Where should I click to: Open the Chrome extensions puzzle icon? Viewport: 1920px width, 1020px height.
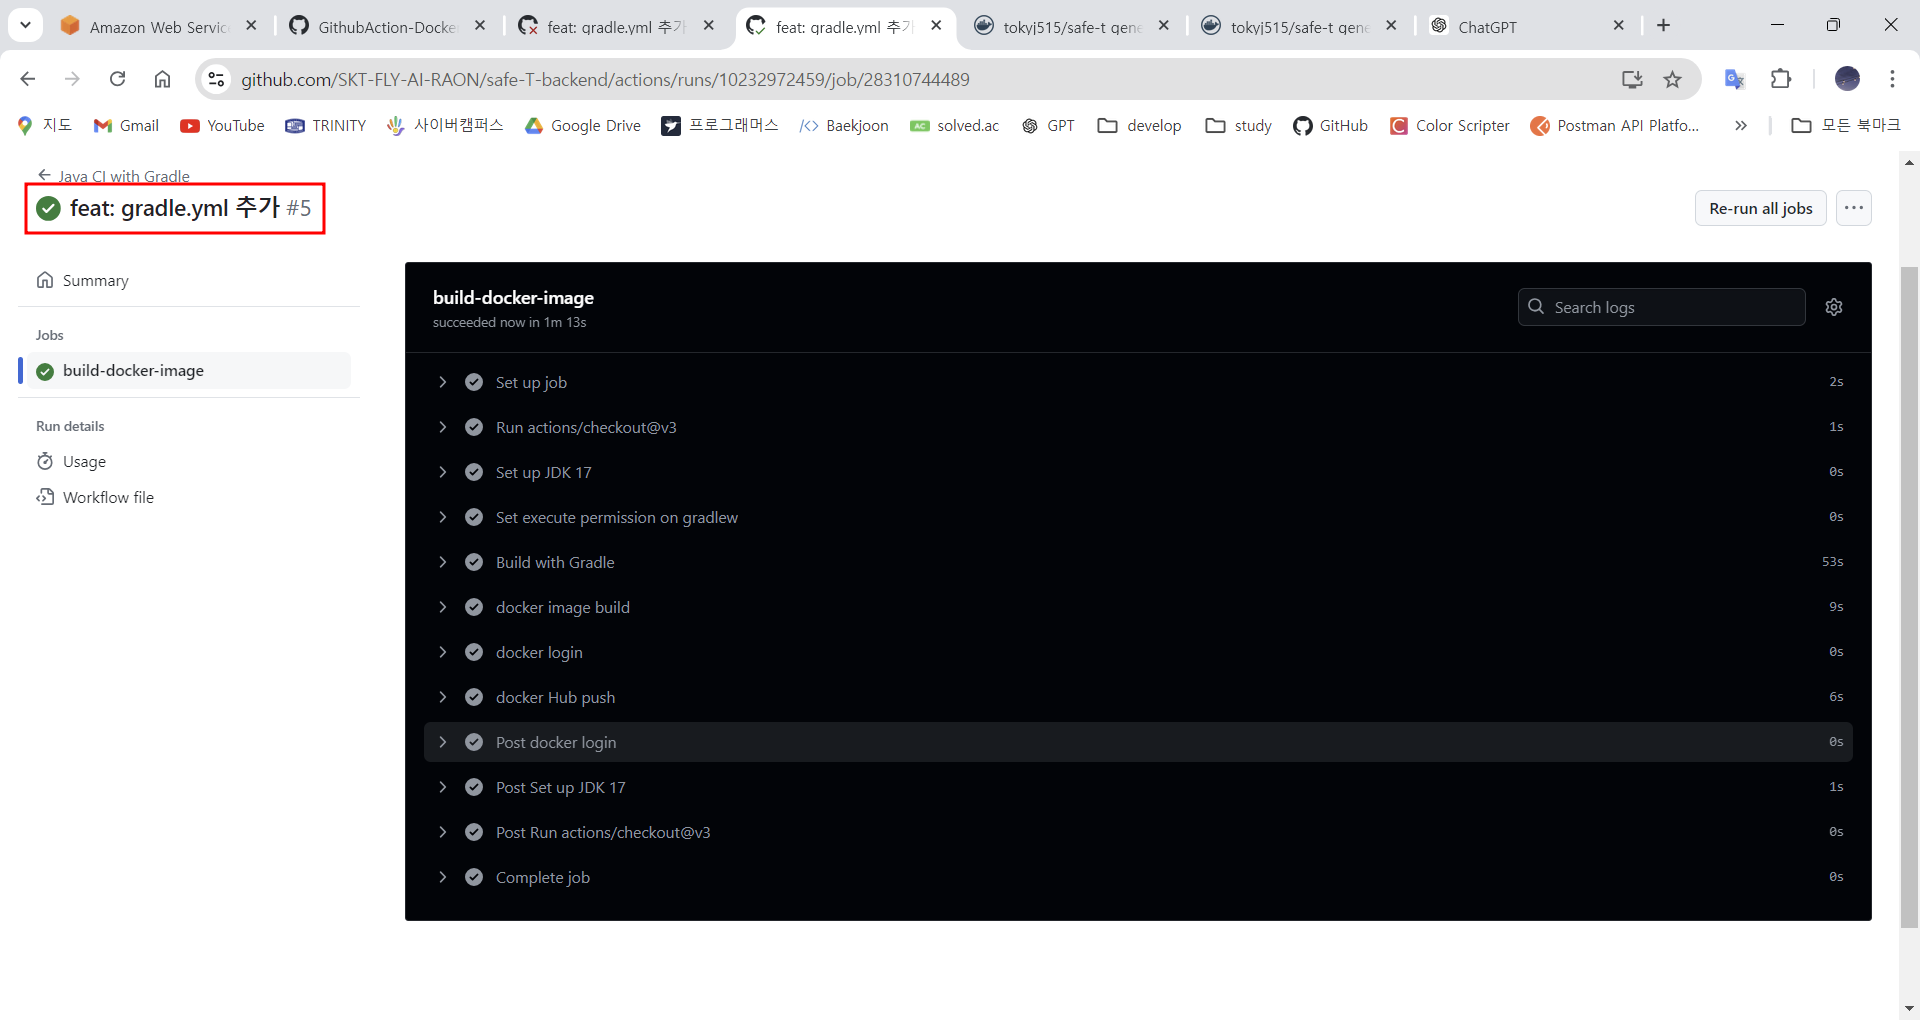pyautogui.click(x=1782, y=79)
